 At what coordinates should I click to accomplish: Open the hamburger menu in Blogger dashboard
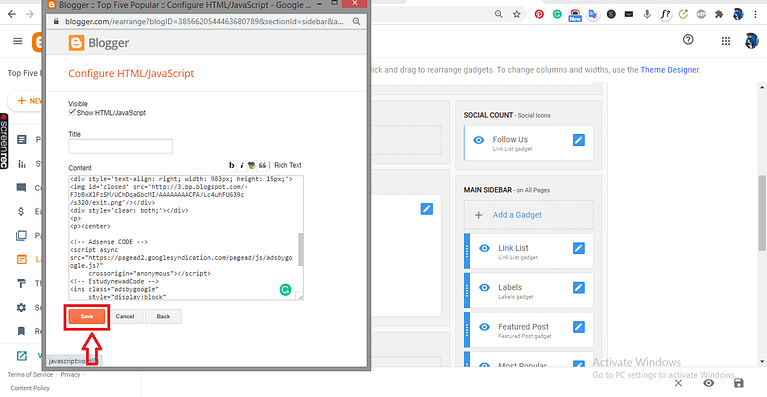pos(18,41)
